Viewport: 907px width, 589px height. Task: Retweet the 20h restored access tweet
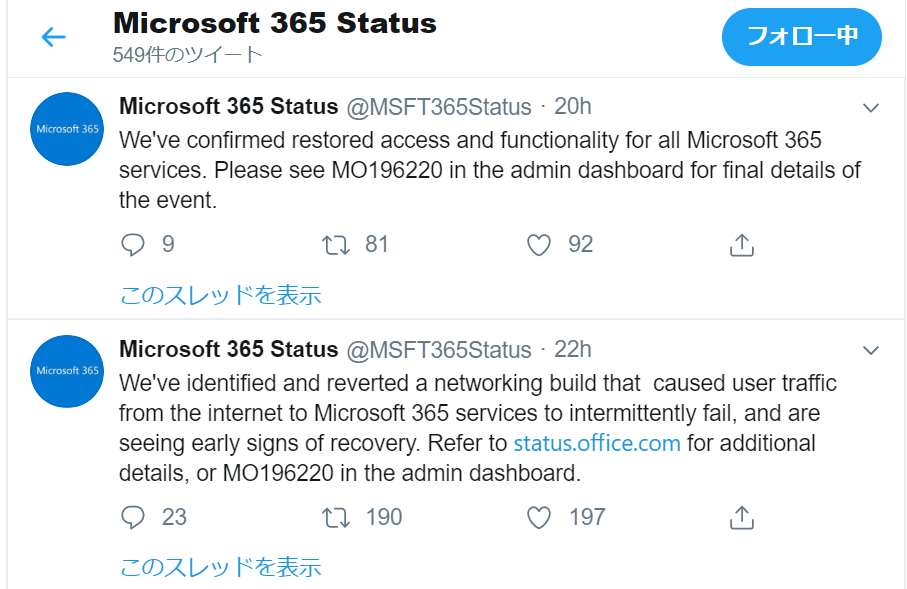(336, 245)
